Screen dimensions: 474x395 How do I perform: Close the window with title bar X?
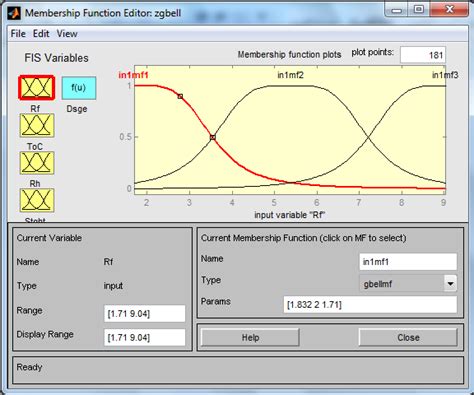coord(449,9)
